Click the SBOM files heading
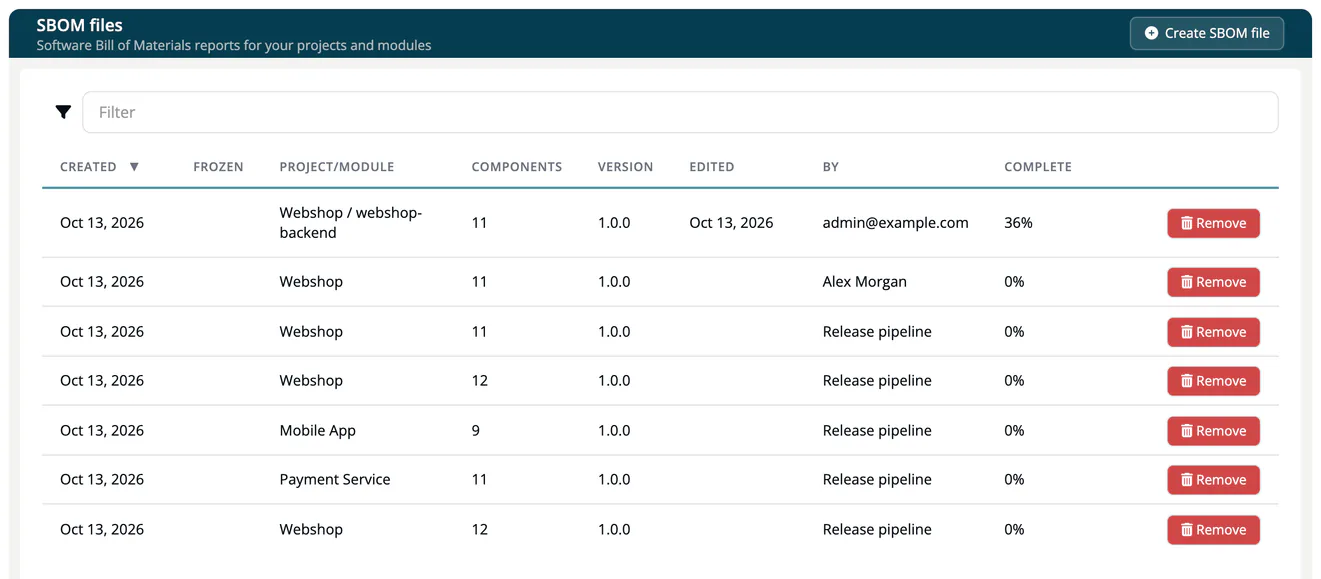Screen dimensions: 1321x579 [x=80, y=26]
